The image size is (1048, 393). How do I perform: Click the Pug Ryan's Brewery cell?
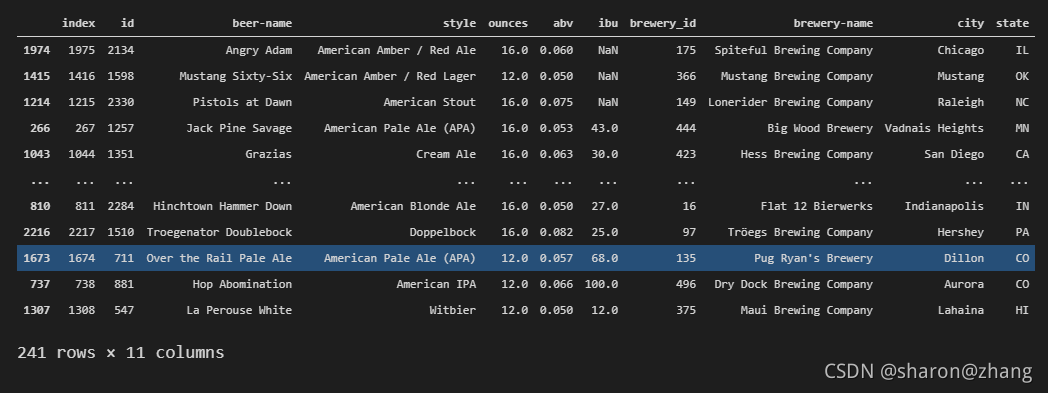tap(813, 258)
